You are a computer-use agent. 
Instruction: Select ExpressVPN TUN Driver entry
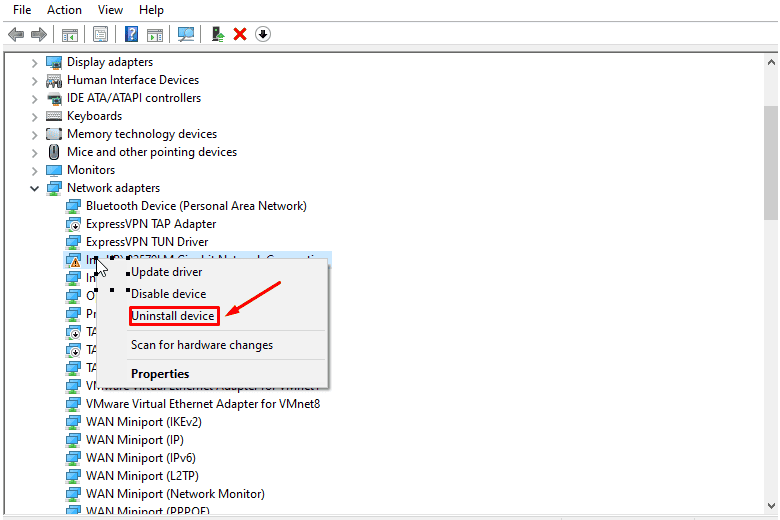(147, 242)
